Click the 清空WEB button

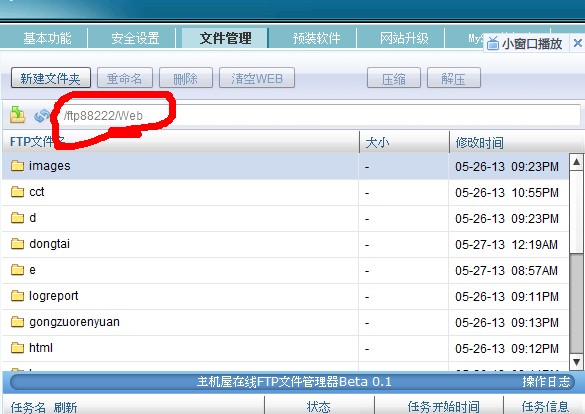pyautogui.click(x=257, y=78)
